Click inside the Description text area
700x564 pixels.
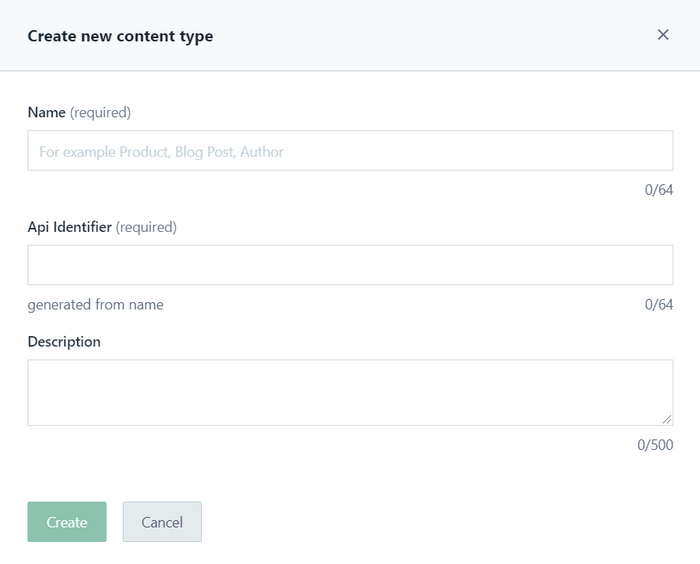point(350,392)
